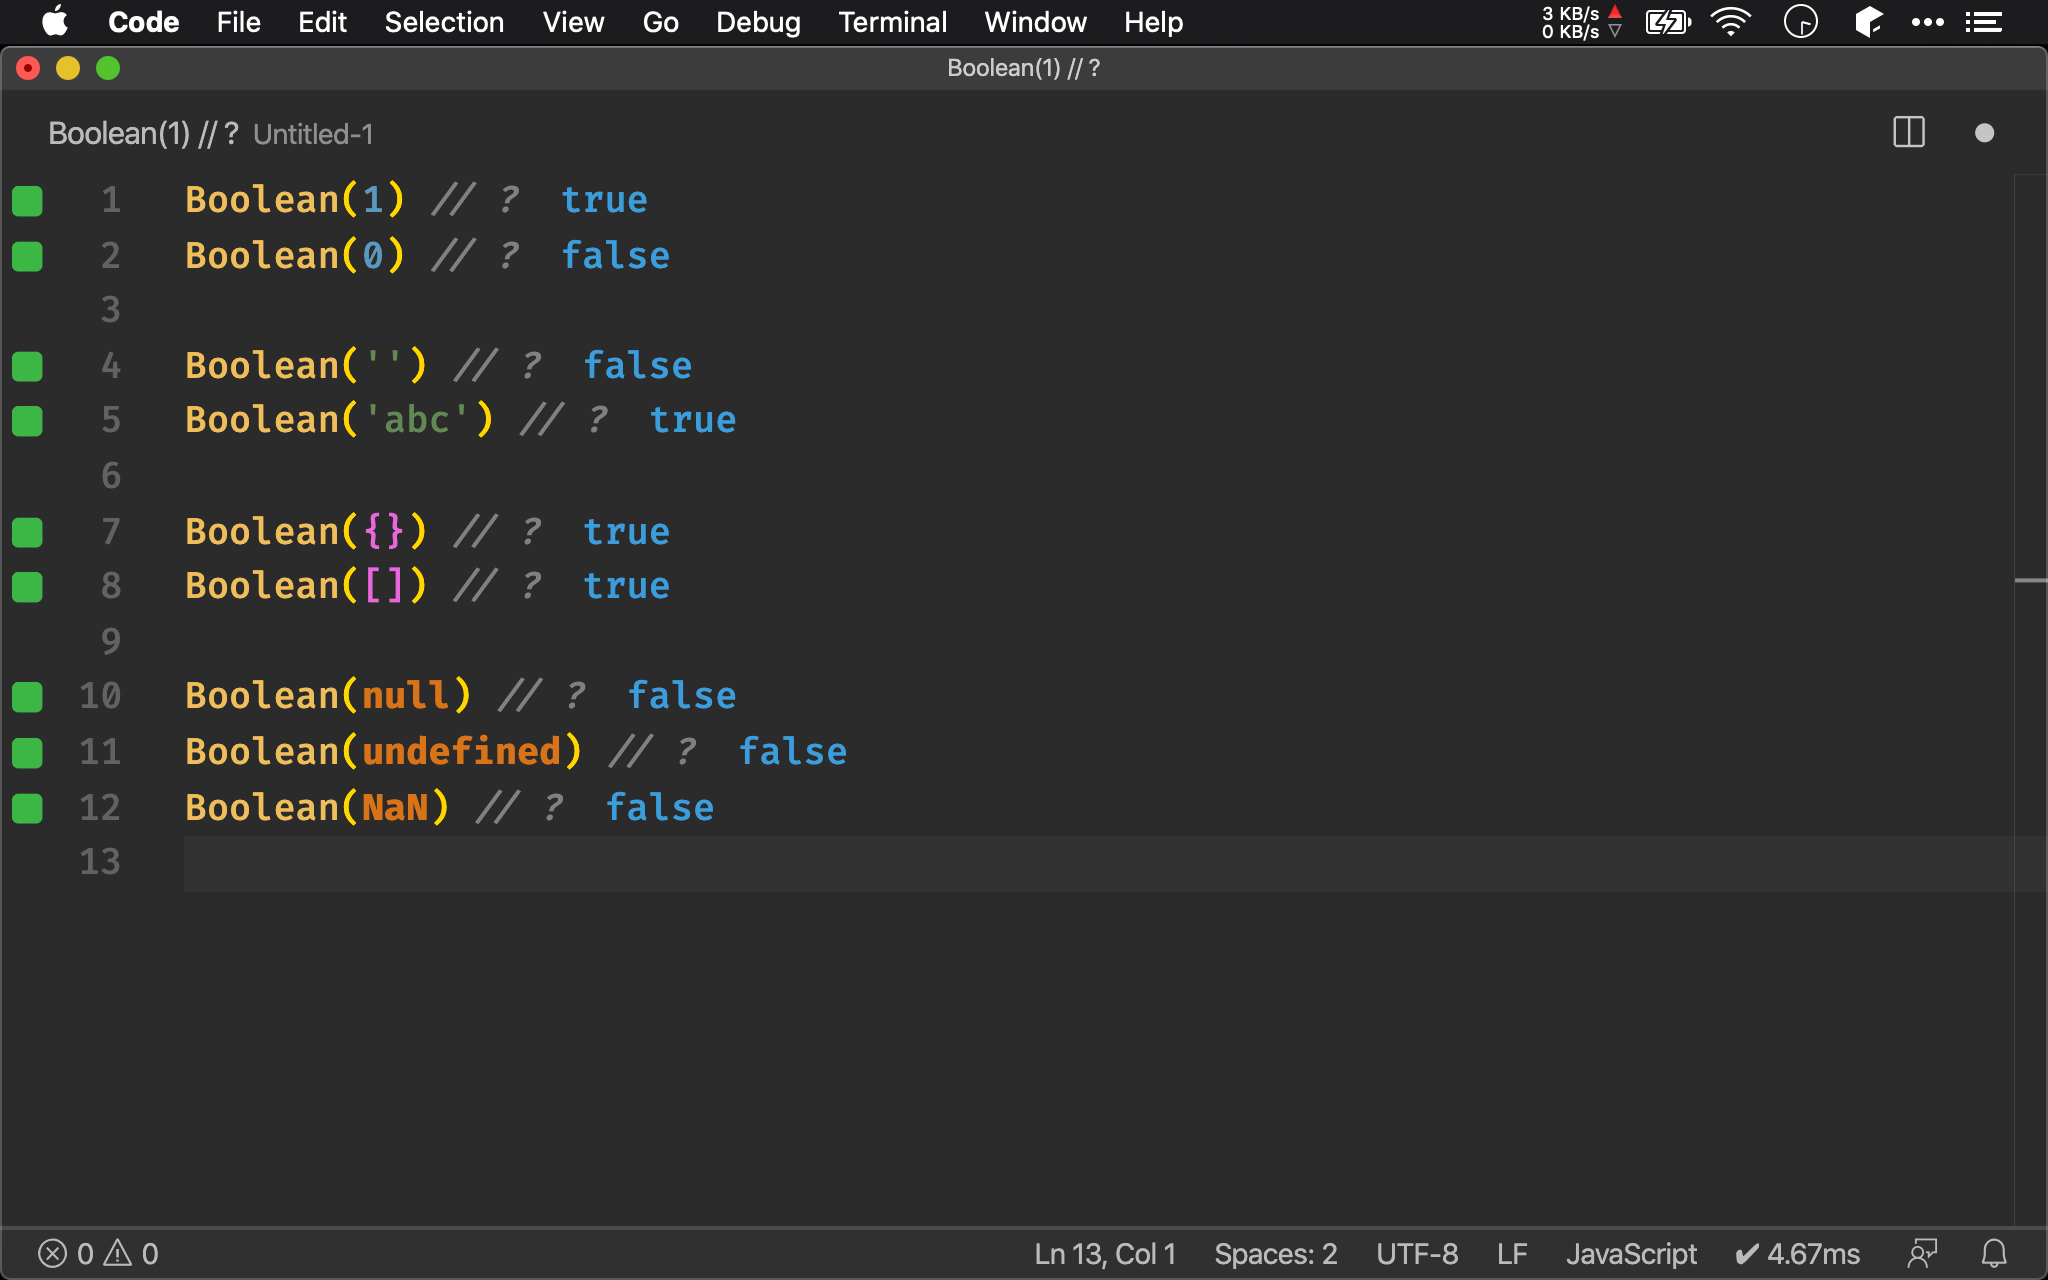Viewport: 2048px width, 1280px height.
Task: Click the Quokka execution time indicator
Action: tap(1797, 1253)
